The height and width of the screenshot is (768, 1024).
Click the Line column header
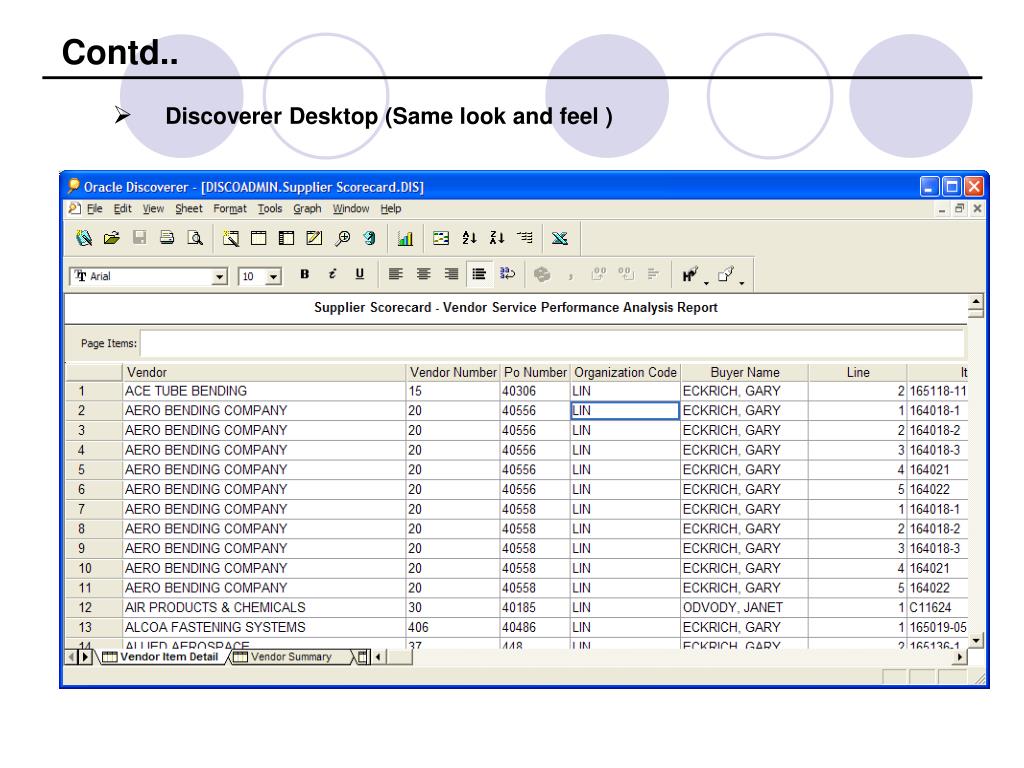tap(857, 372)
